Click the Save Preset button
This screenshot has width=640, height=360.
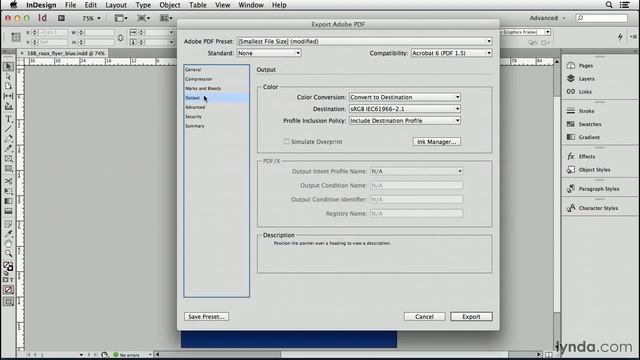point(206,317)
